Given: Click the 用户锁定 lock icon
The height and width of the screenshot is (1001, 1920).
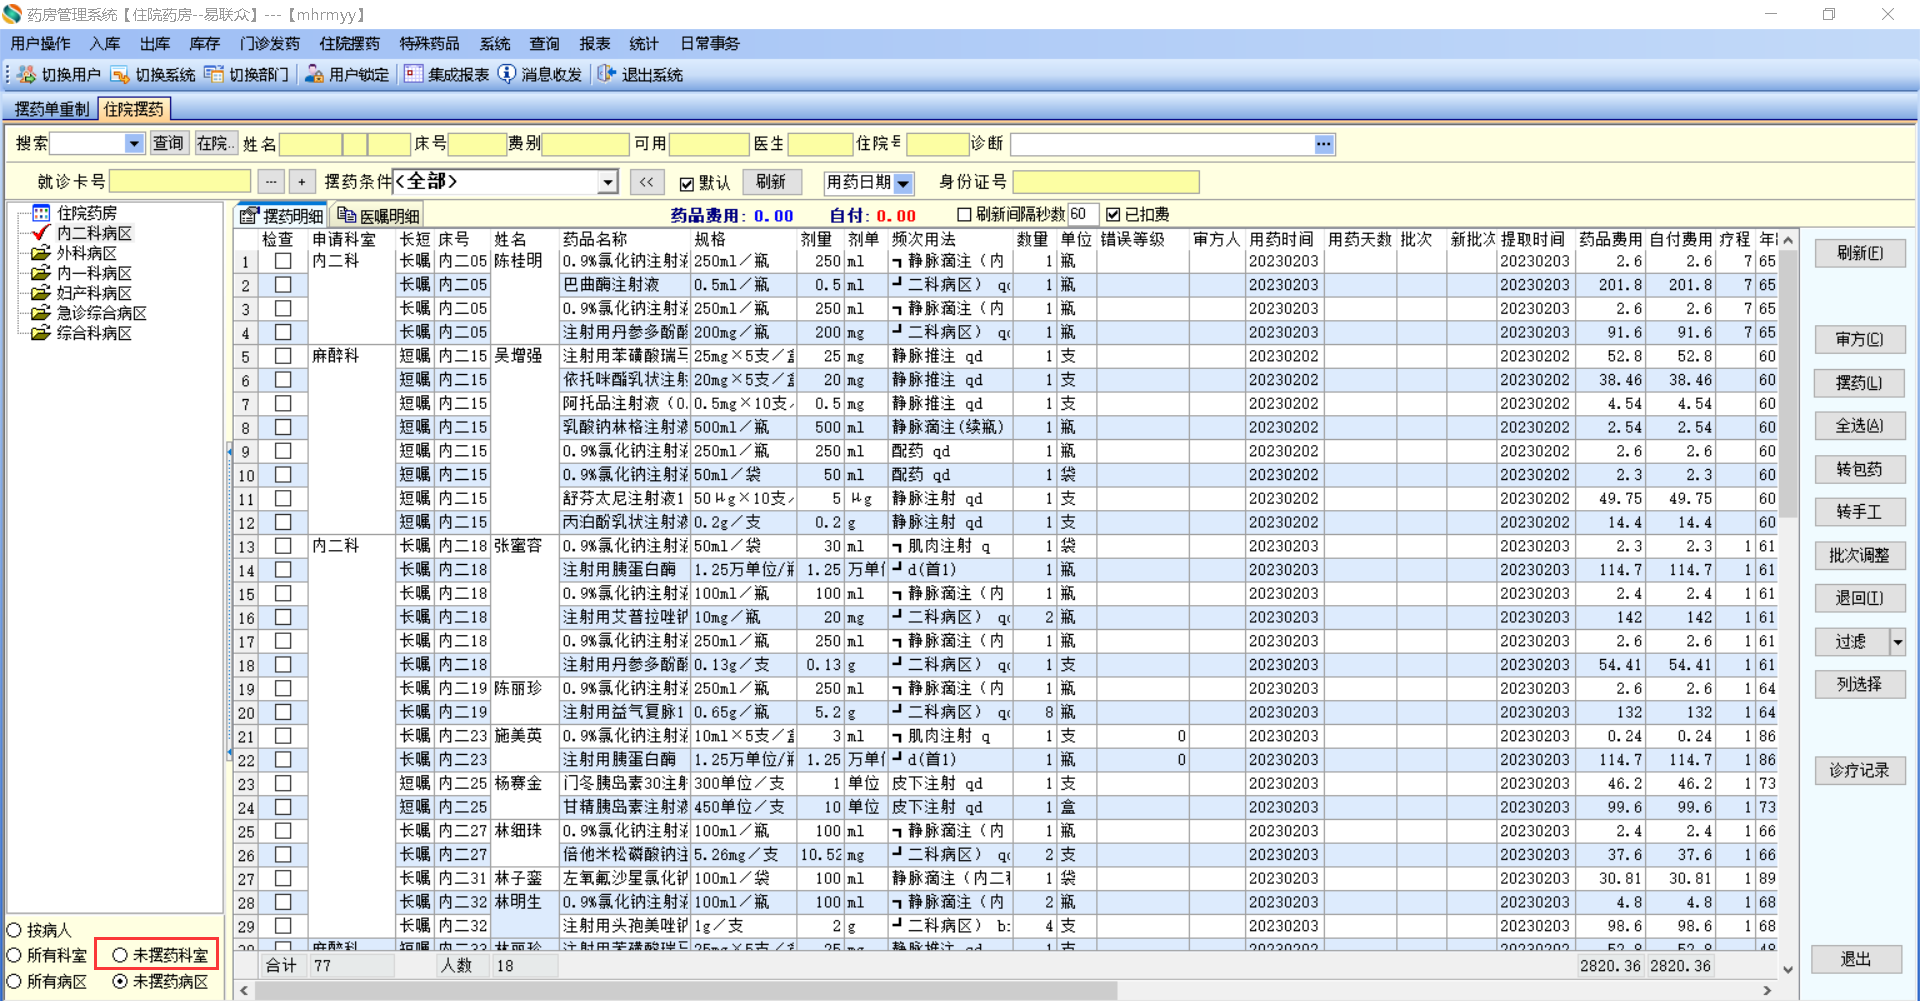Looking at the screenshot, I should 314,75.
